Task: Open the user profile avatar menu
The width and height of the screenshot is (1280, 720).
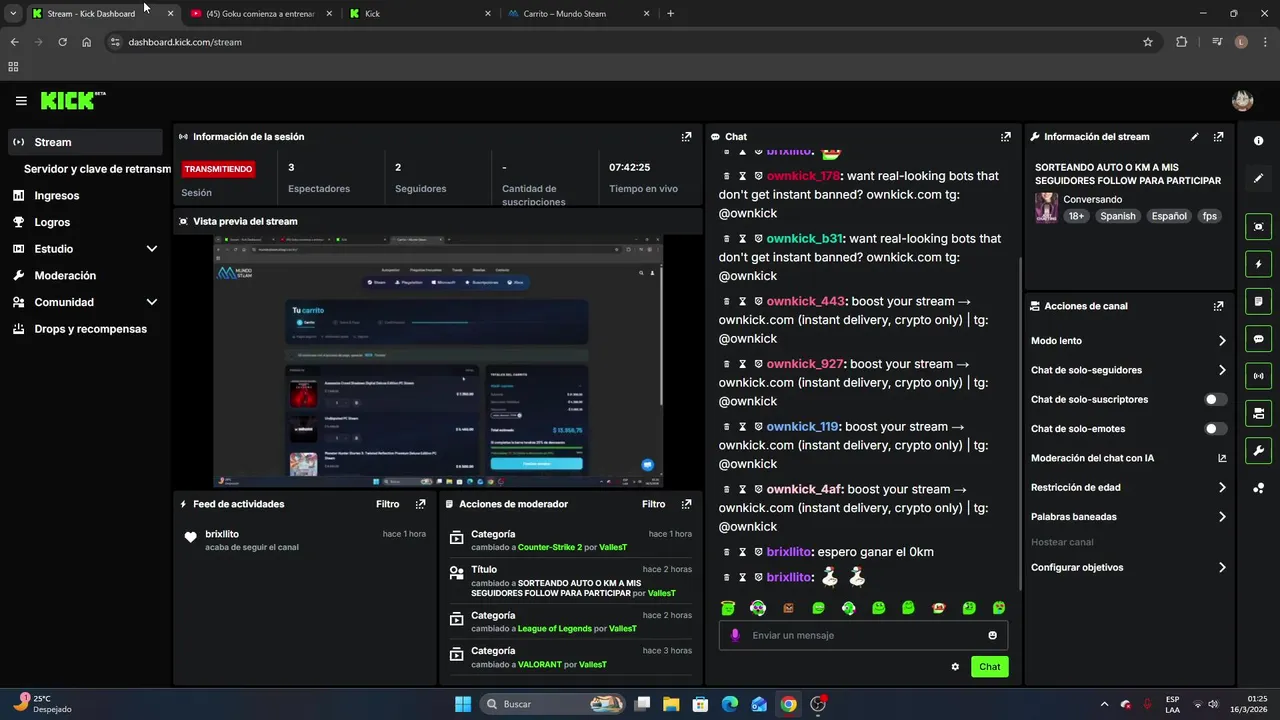Action: [1242, 100]
